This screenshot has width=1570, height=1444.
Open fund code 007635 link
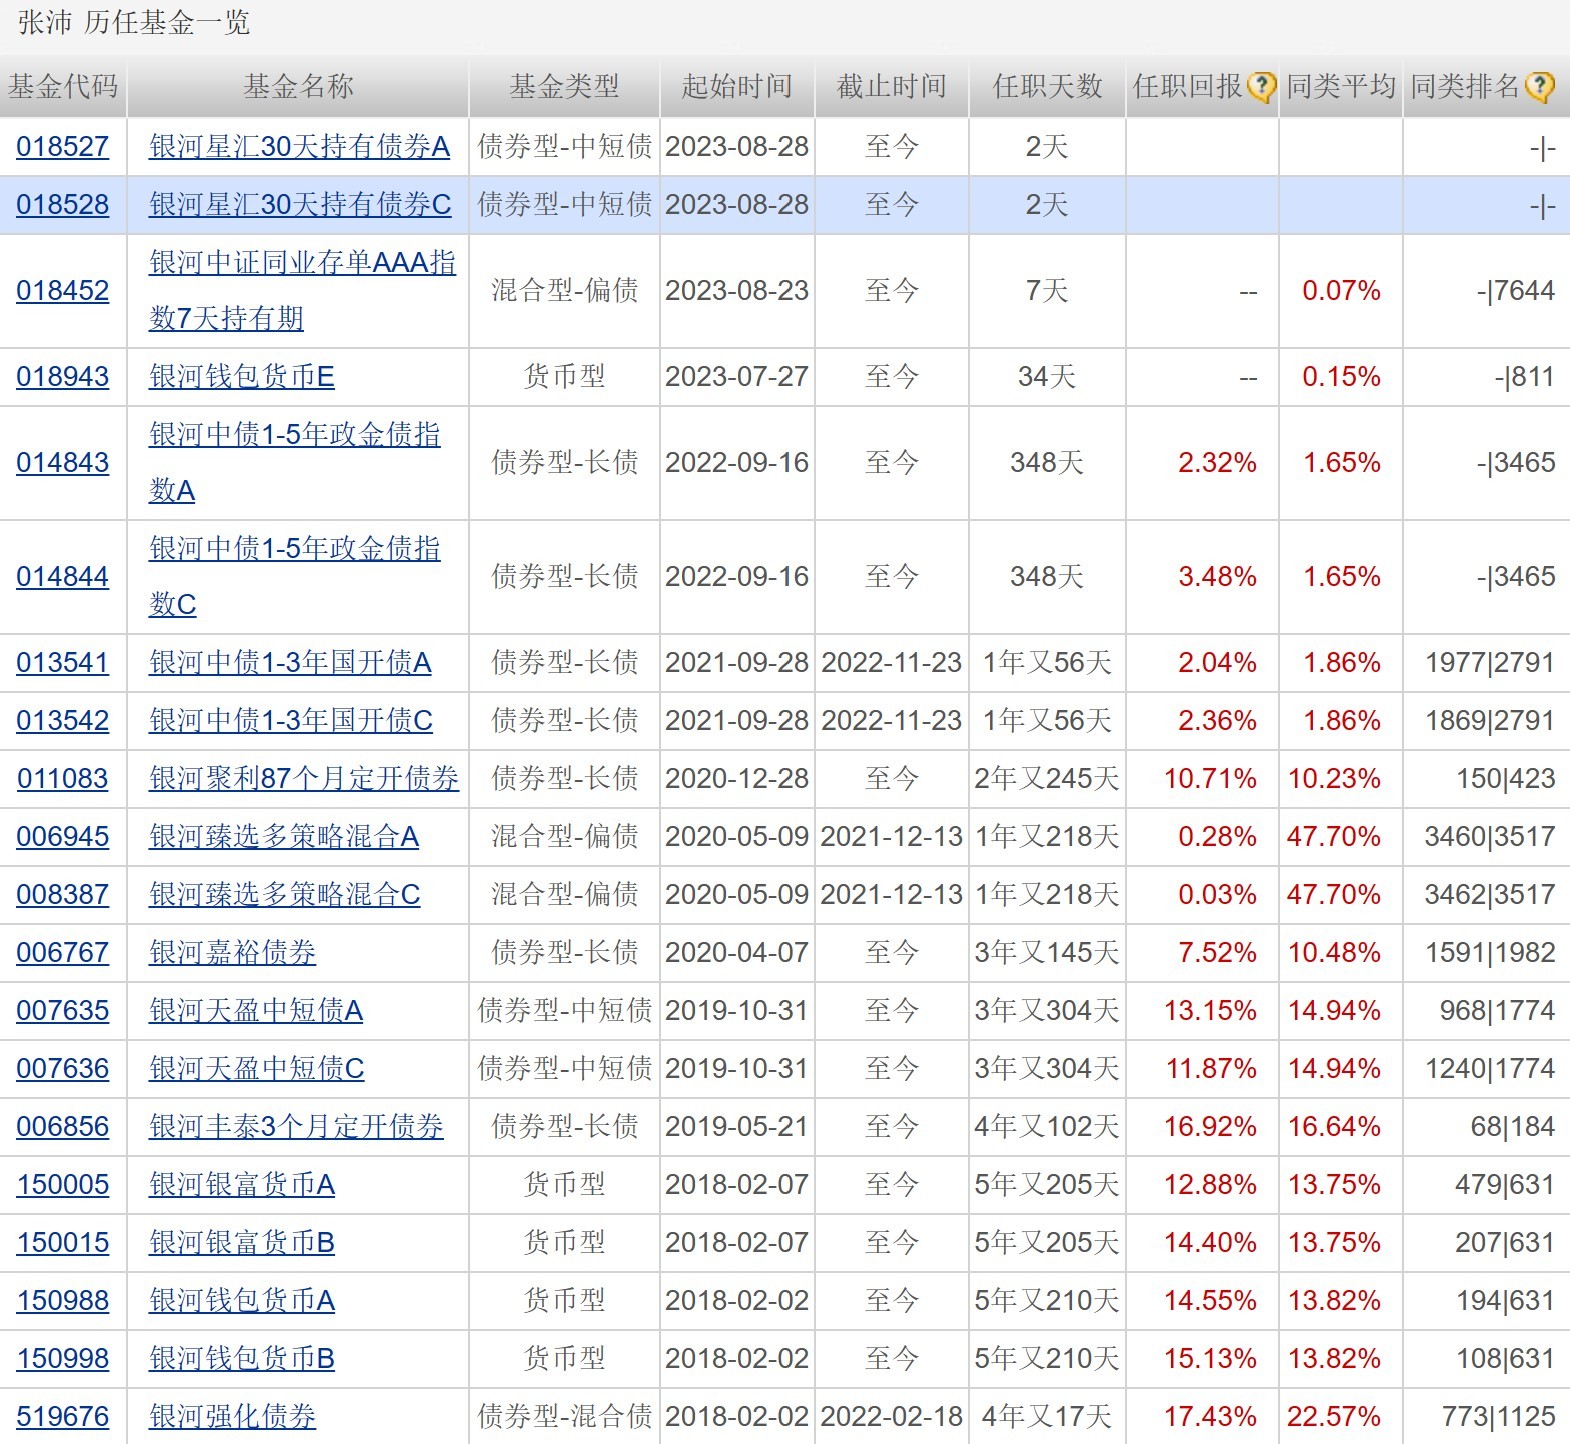(62, 1011)
